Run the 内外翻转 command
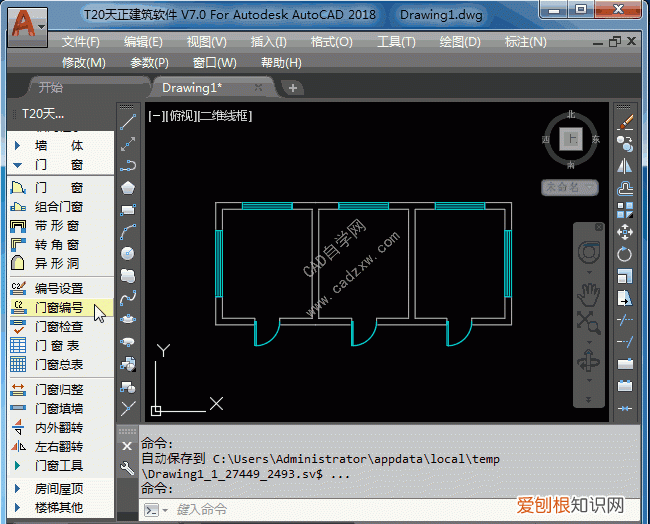This screenshot has height=524, width=650. pos(61,427)
